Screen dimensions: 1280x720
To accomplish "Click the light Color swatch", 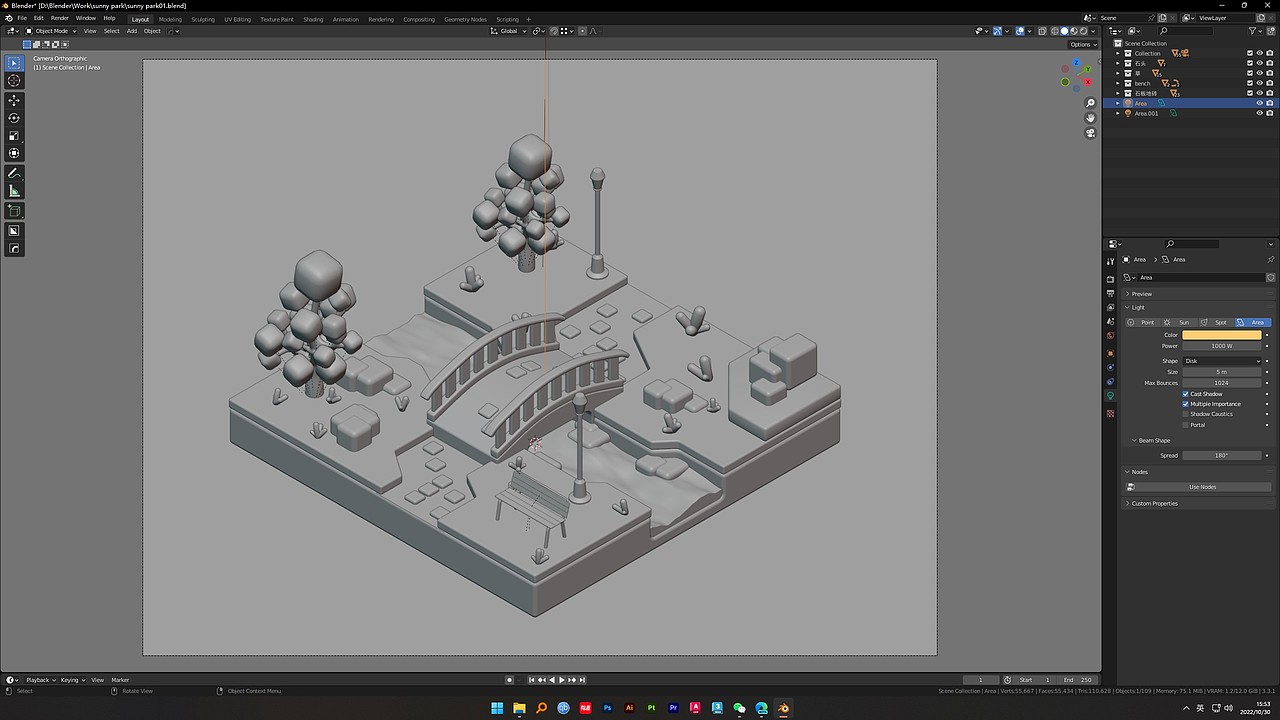I will coord(1222,335).
